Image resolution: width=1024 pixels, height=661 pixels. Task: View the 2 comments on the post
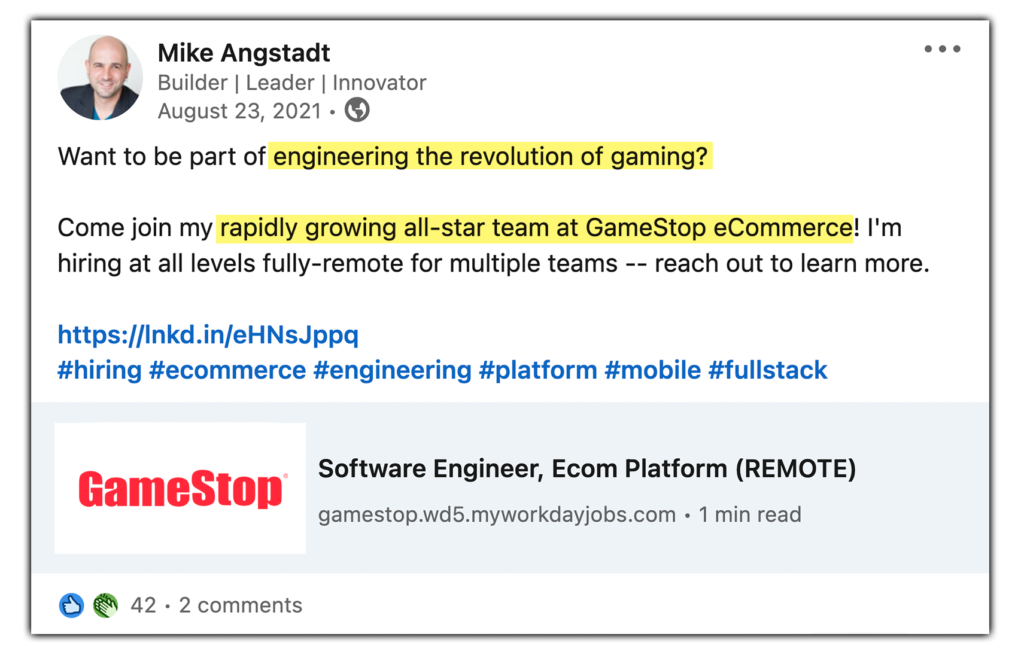coord(239,605)
